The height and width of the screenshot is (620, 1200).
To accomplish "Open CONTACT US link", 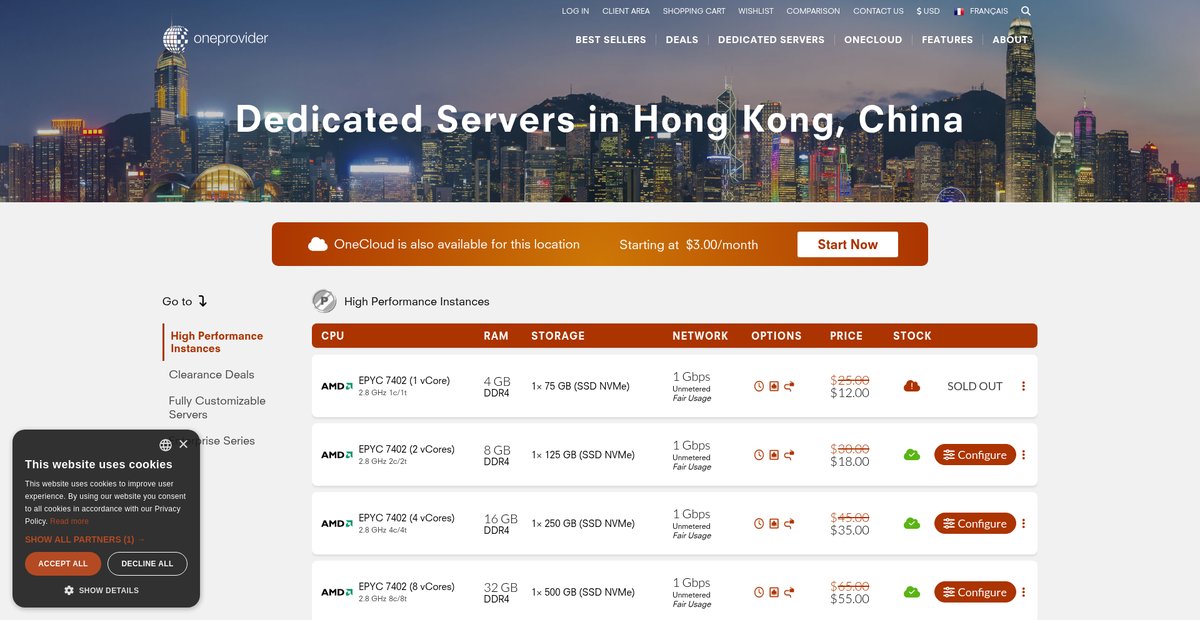I will [x=878, y=11].
